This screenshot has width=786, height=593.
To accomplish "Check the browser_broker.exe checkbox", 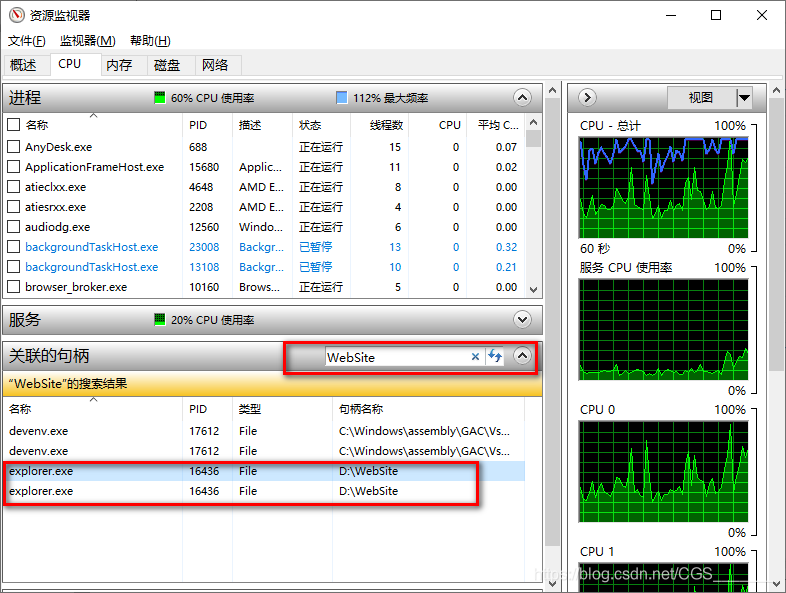I will [x=14, y=287].
